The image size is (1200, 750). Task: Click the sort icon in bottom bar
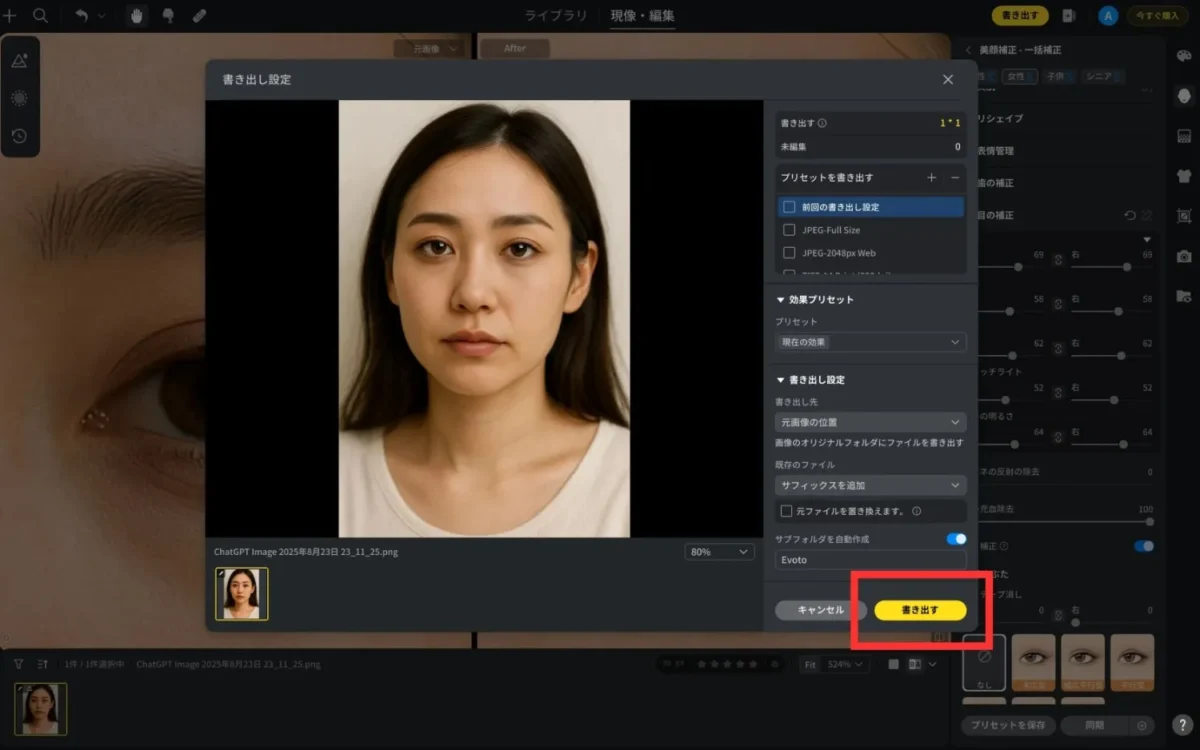click(x=43, y=663)
